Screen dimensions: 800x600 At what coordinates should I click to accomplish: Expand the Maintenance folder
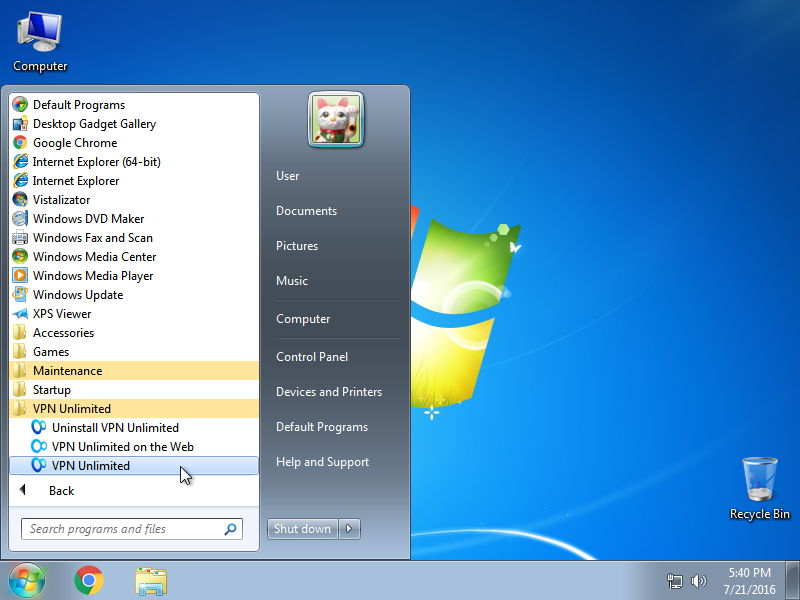[134, 371]
